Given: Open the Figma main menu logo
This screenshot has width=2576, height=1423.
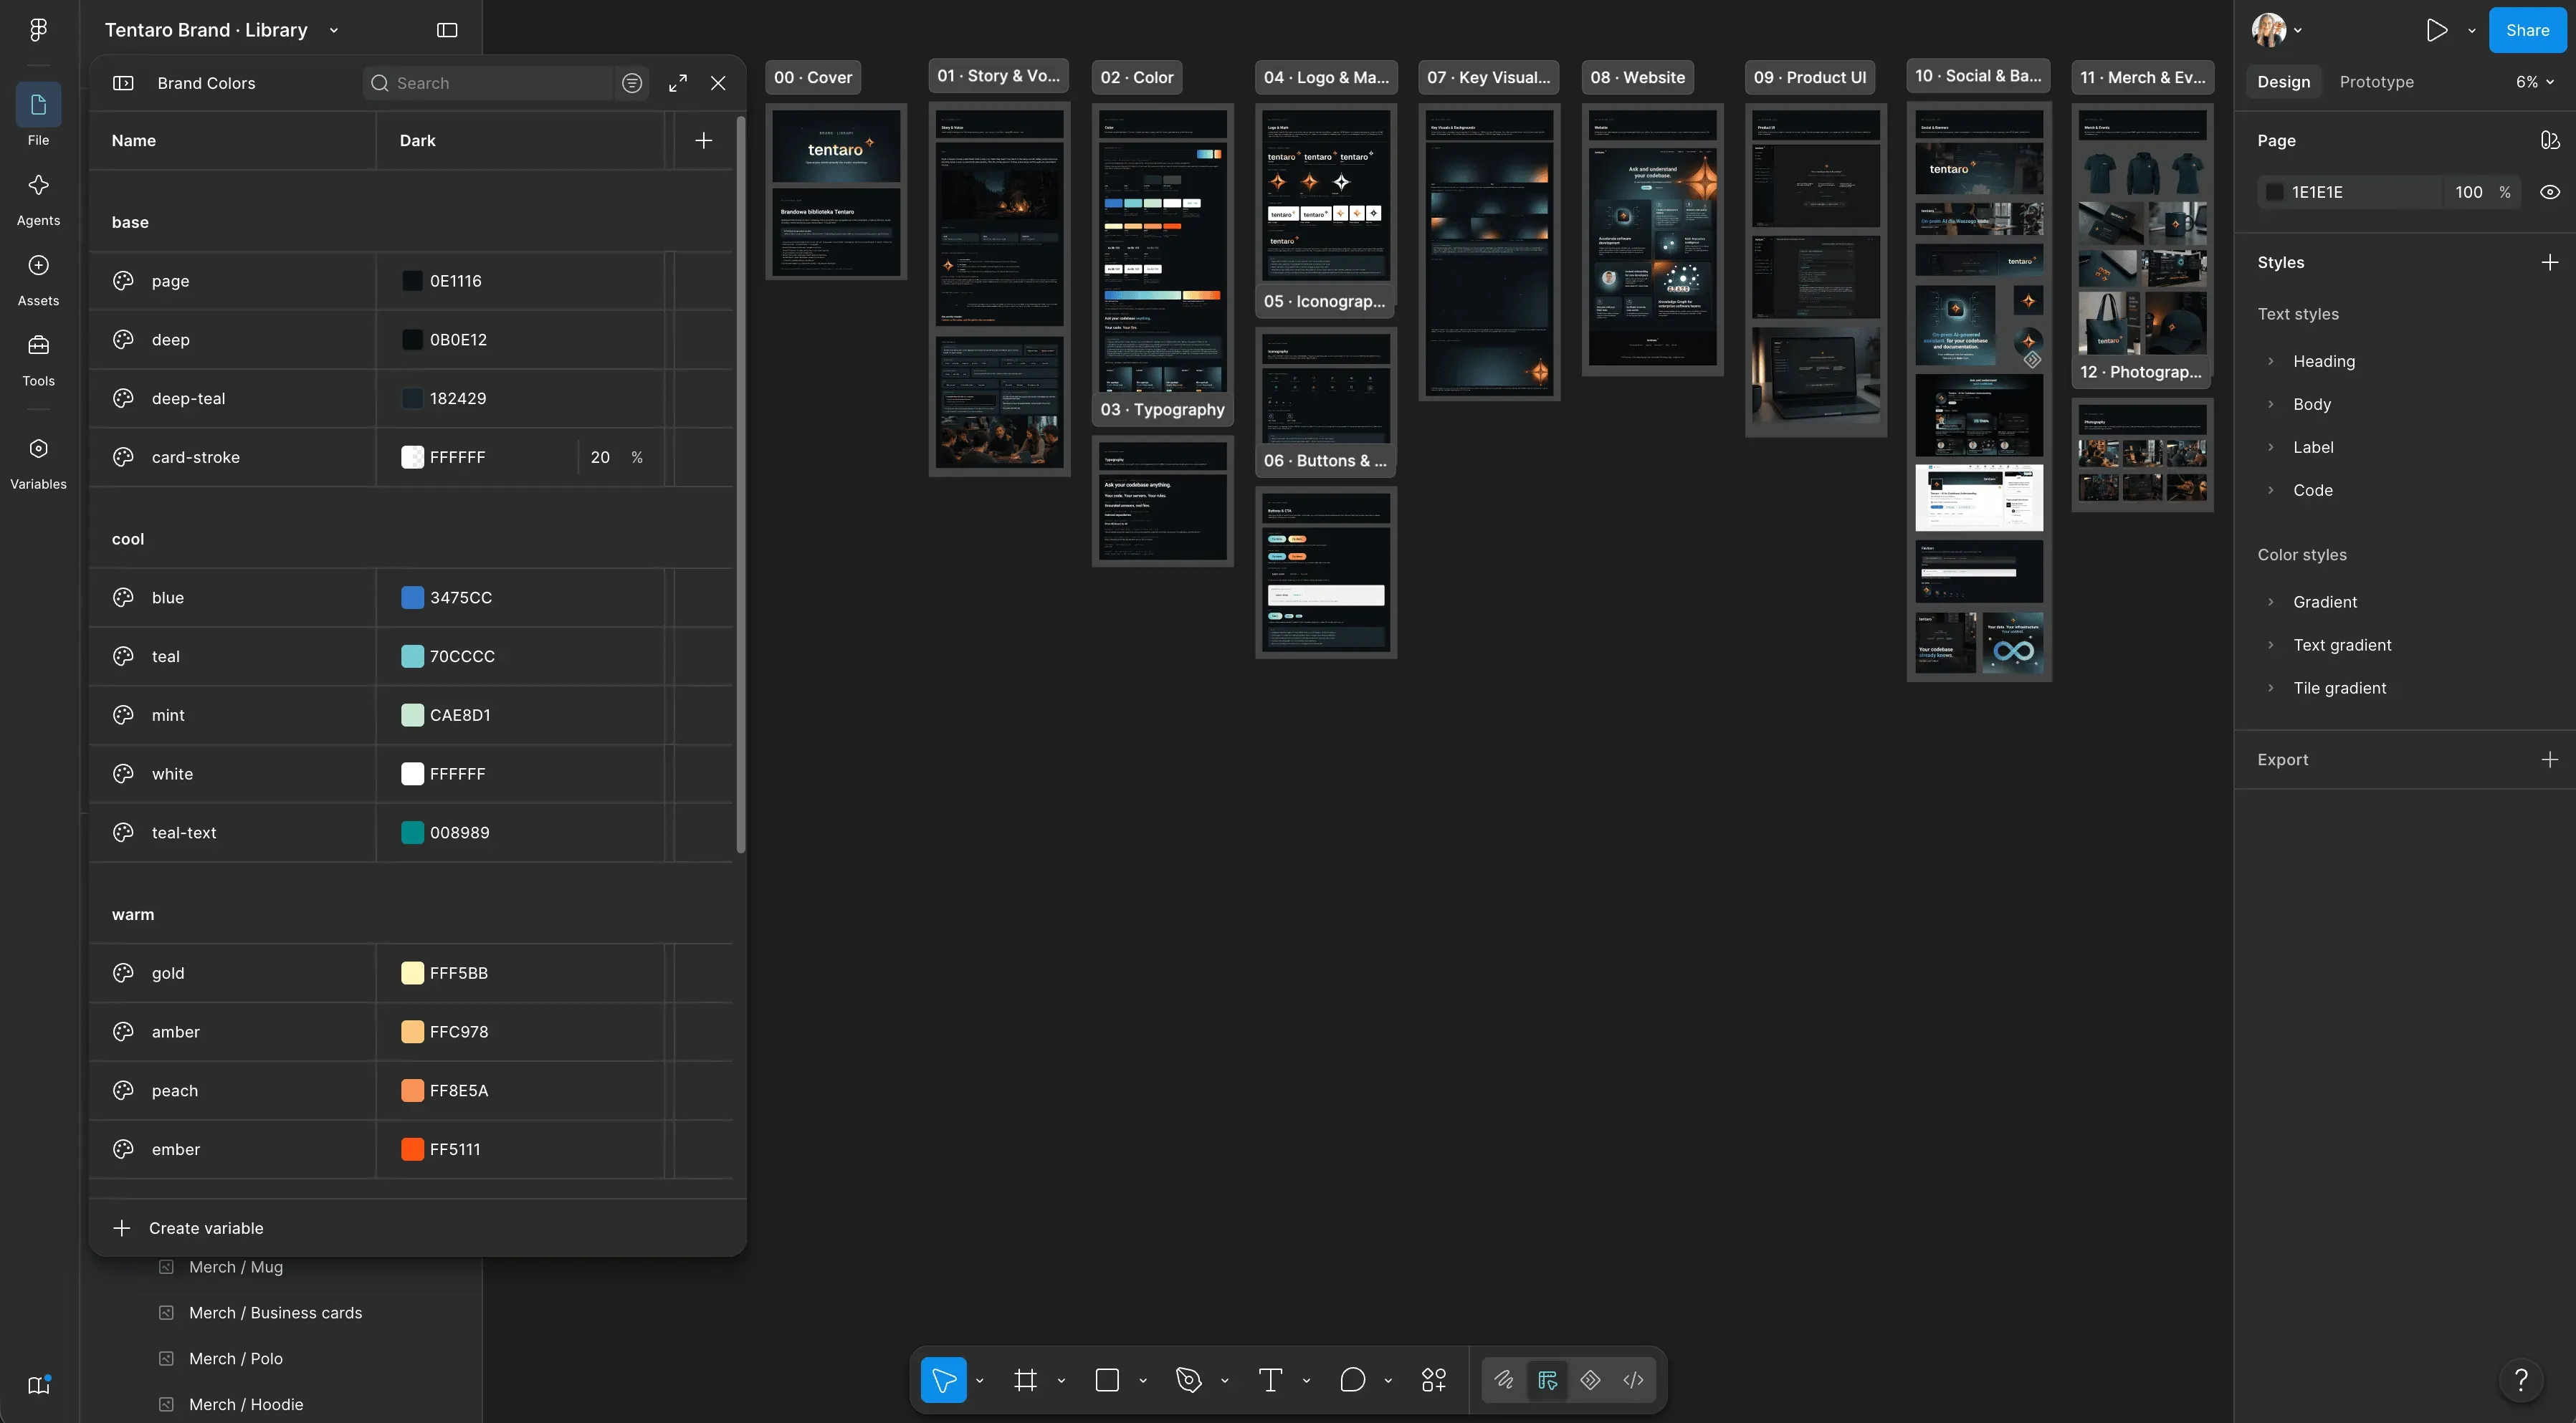Looking at the screenshot, I should tap(38, 30).
